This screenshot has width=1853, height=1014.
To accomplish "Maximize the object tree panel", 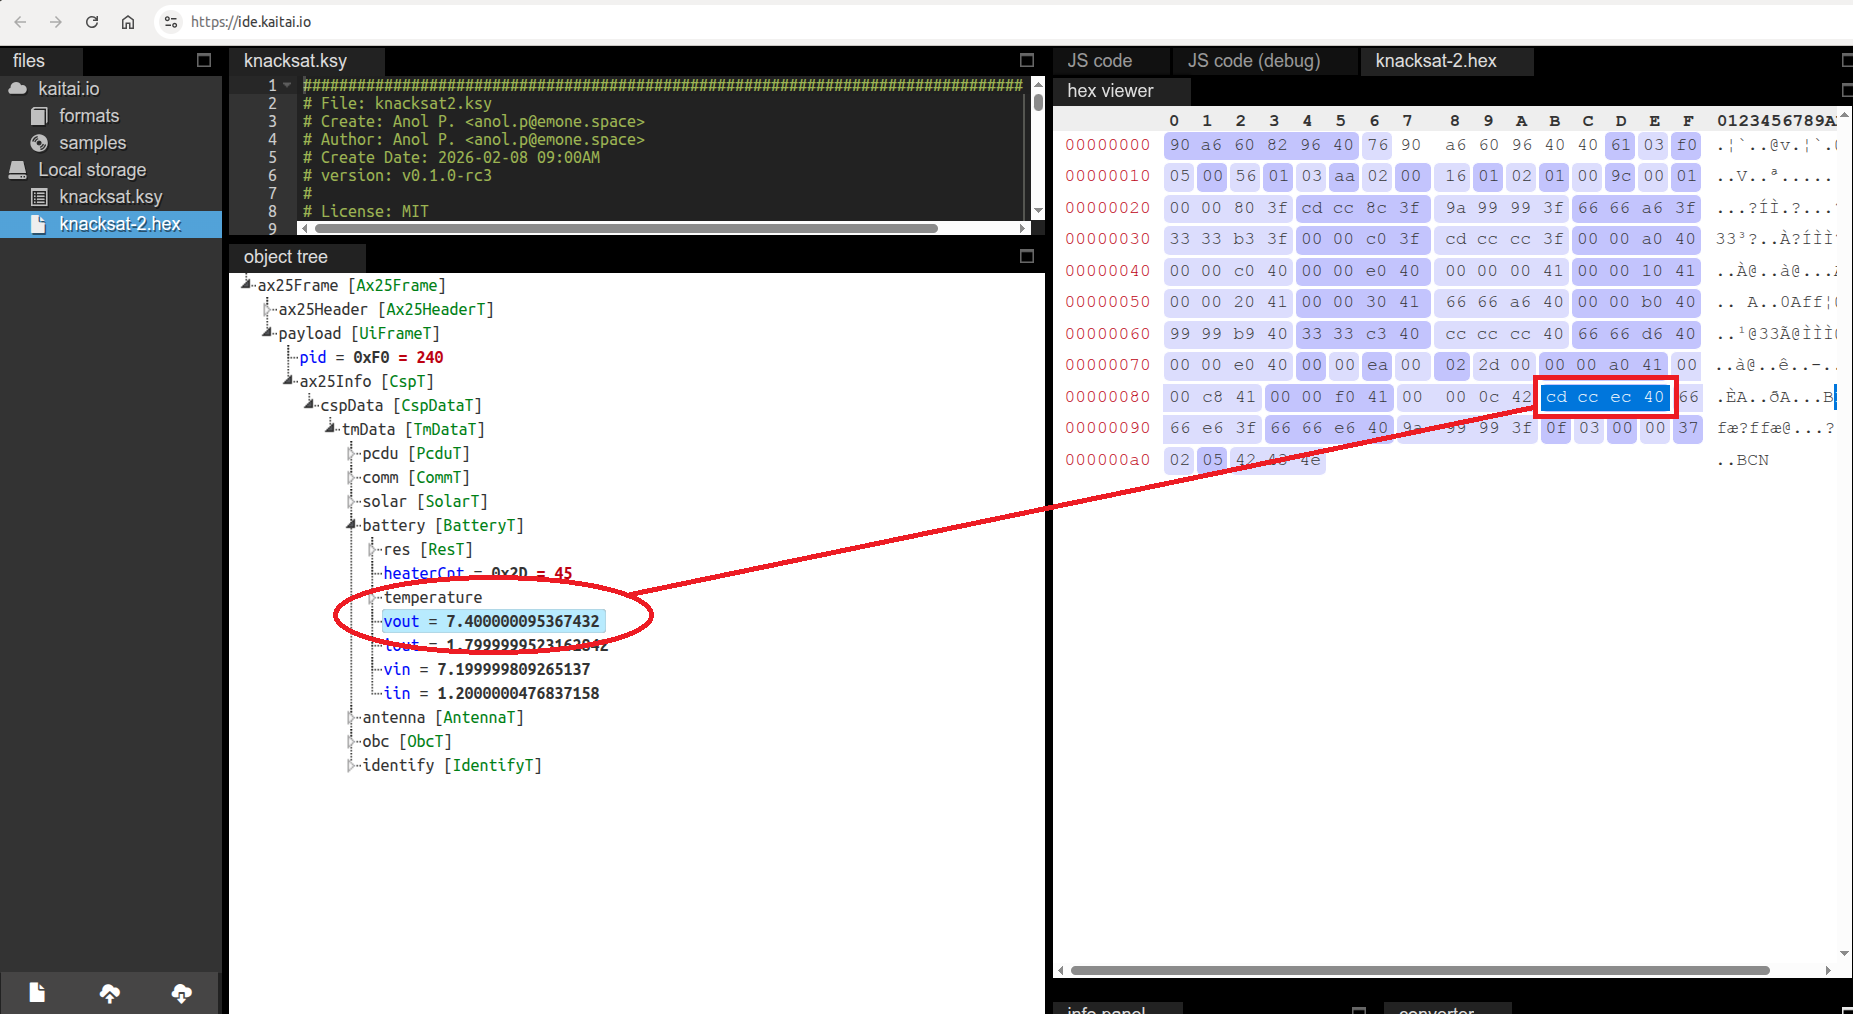I will pos(1026,257).
